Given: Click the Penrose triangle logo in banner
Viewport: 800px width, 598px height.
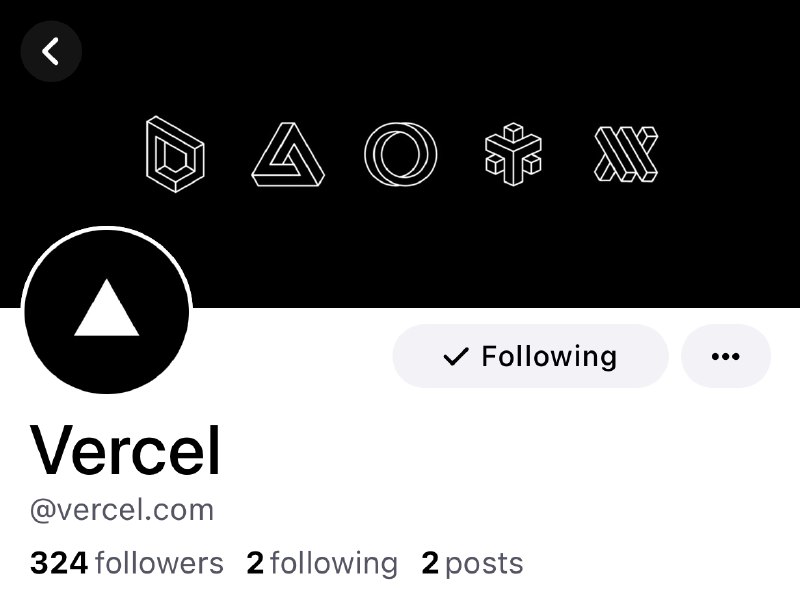Looking at the screenshot, I should (288, 154).
